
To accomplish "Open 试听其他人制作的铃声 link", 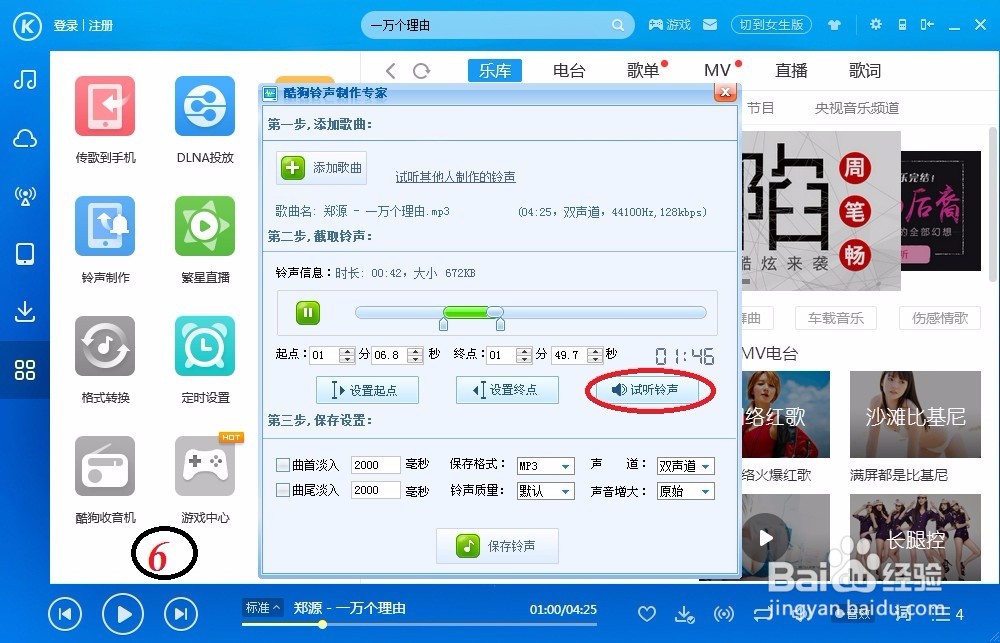I will click(455, 177).
